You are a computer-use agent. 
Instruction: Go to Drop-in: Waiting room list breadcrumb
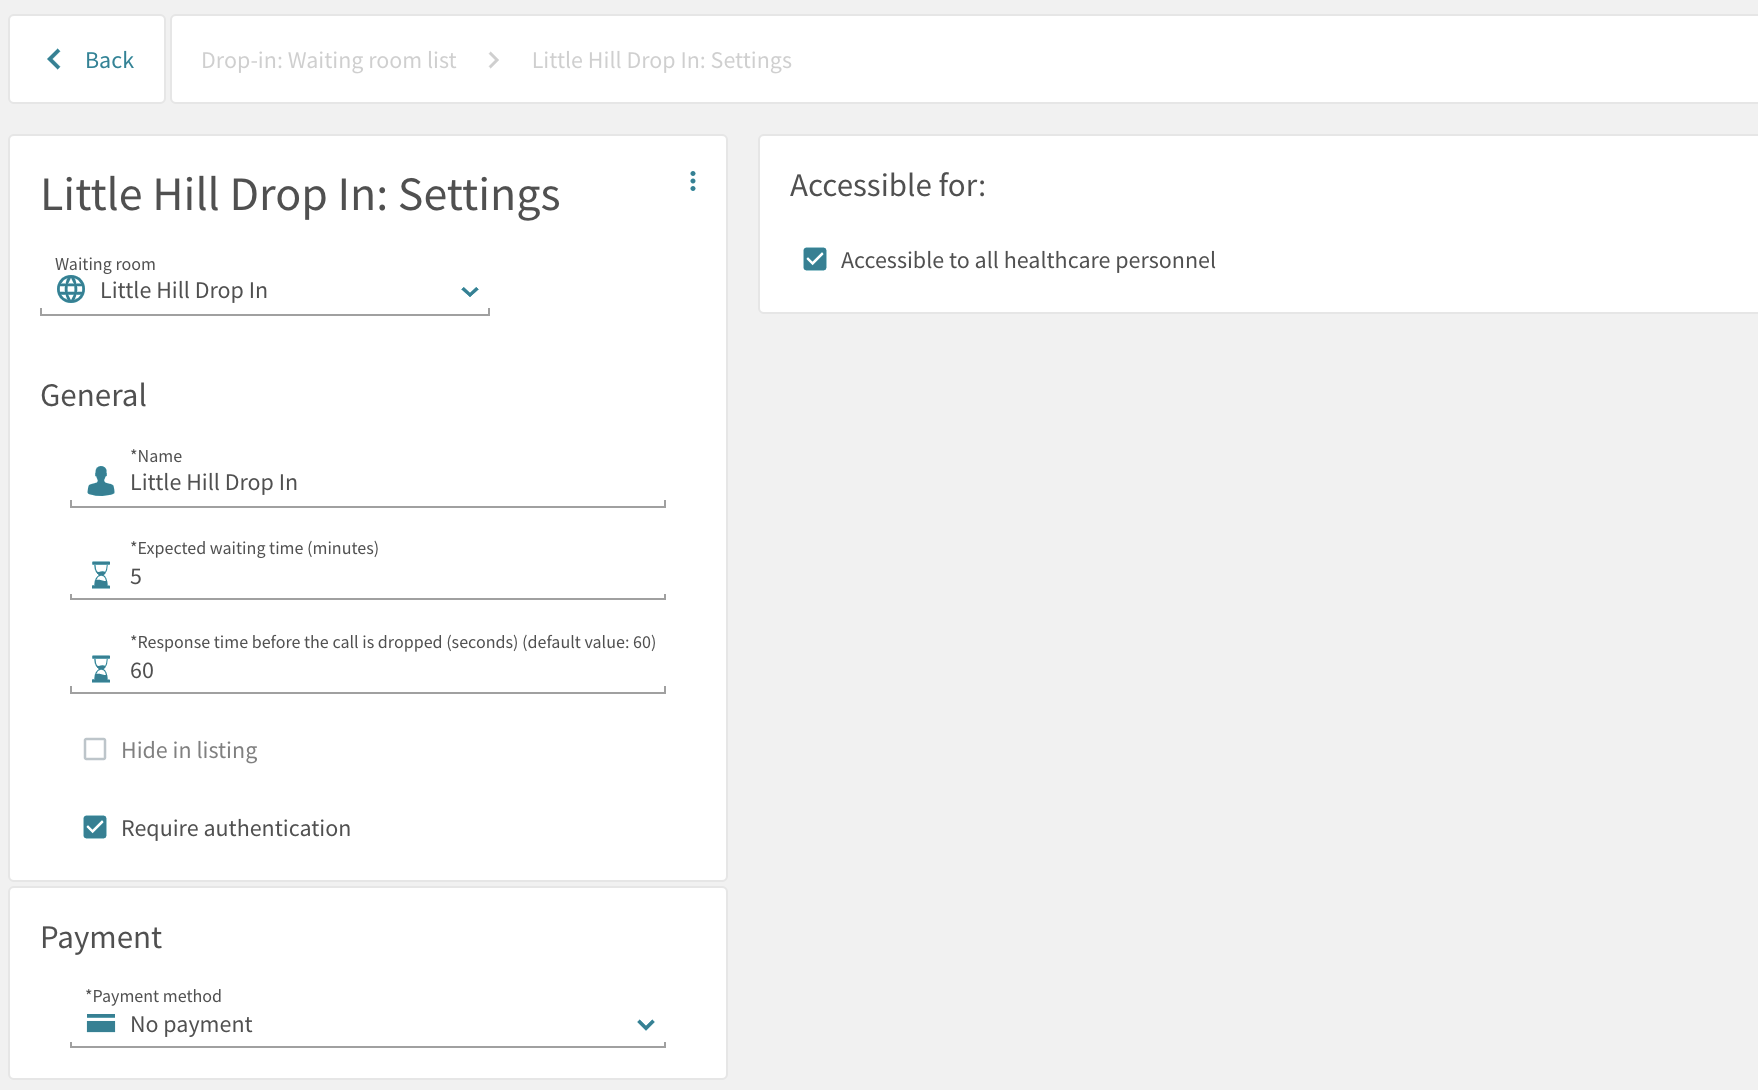coord(329,60)
